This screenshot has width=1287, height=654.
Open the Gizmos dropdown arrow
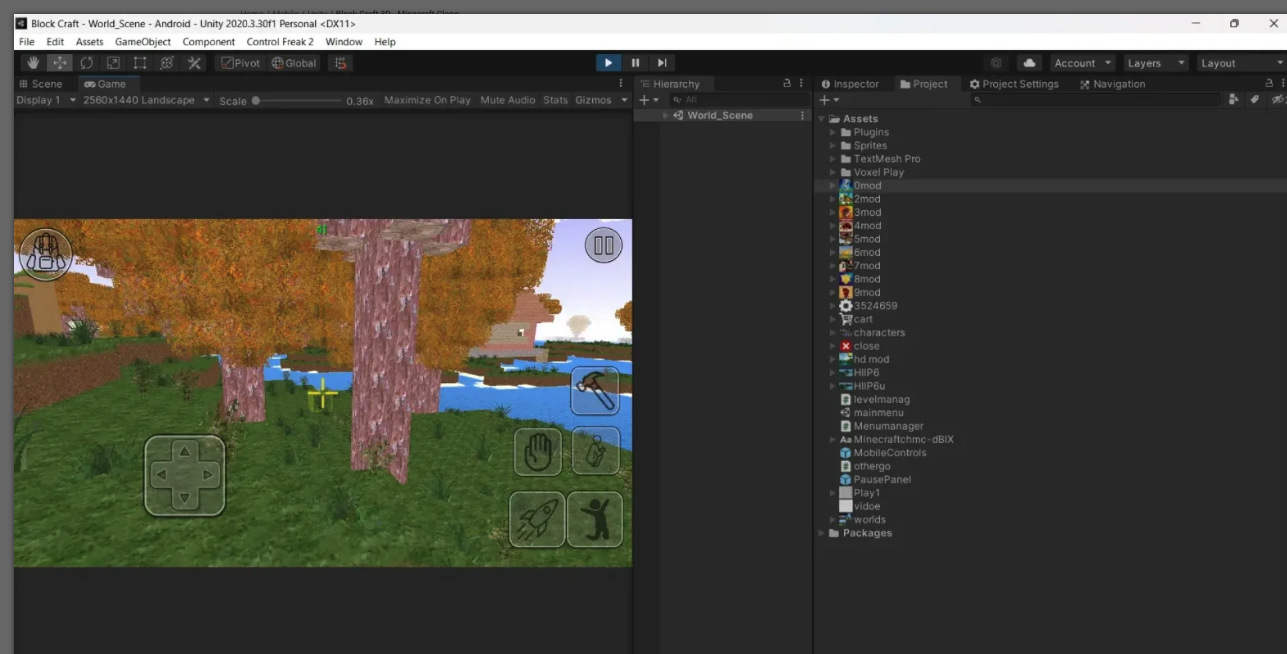coord(624,100)
